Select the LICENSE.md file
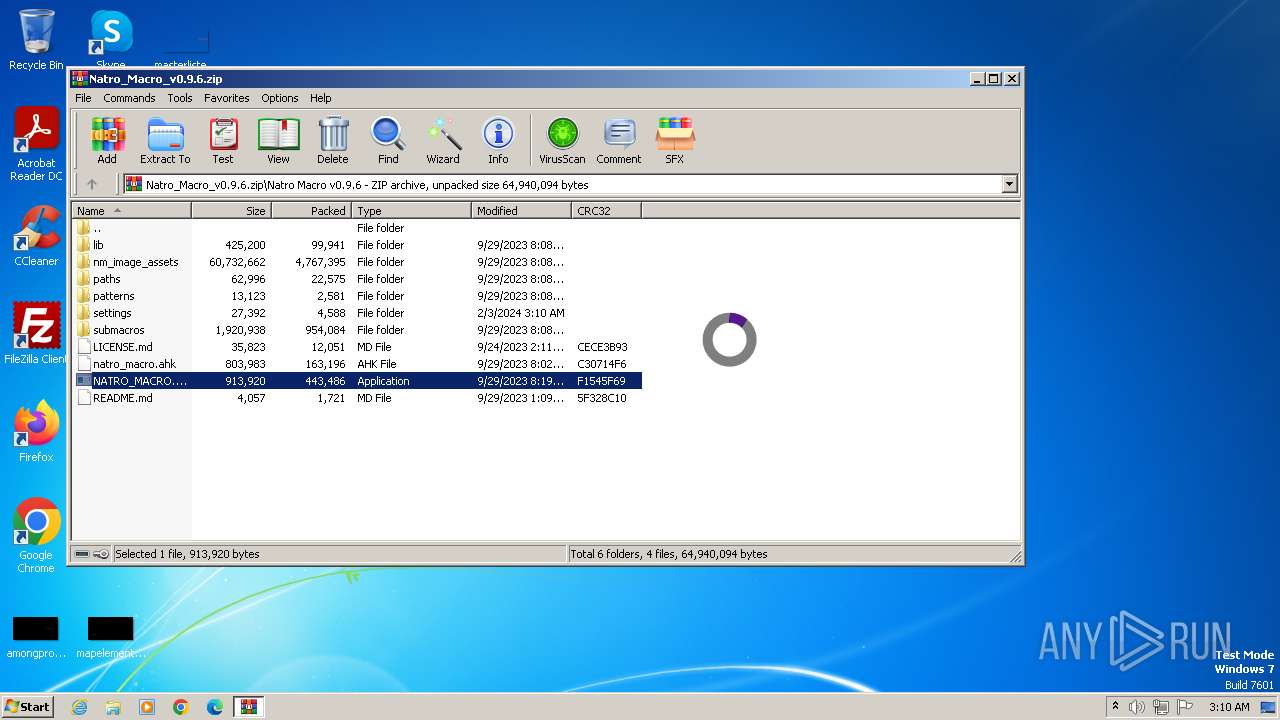The width and height of the screenshot is (1280, 720). [x=357, y=347]
